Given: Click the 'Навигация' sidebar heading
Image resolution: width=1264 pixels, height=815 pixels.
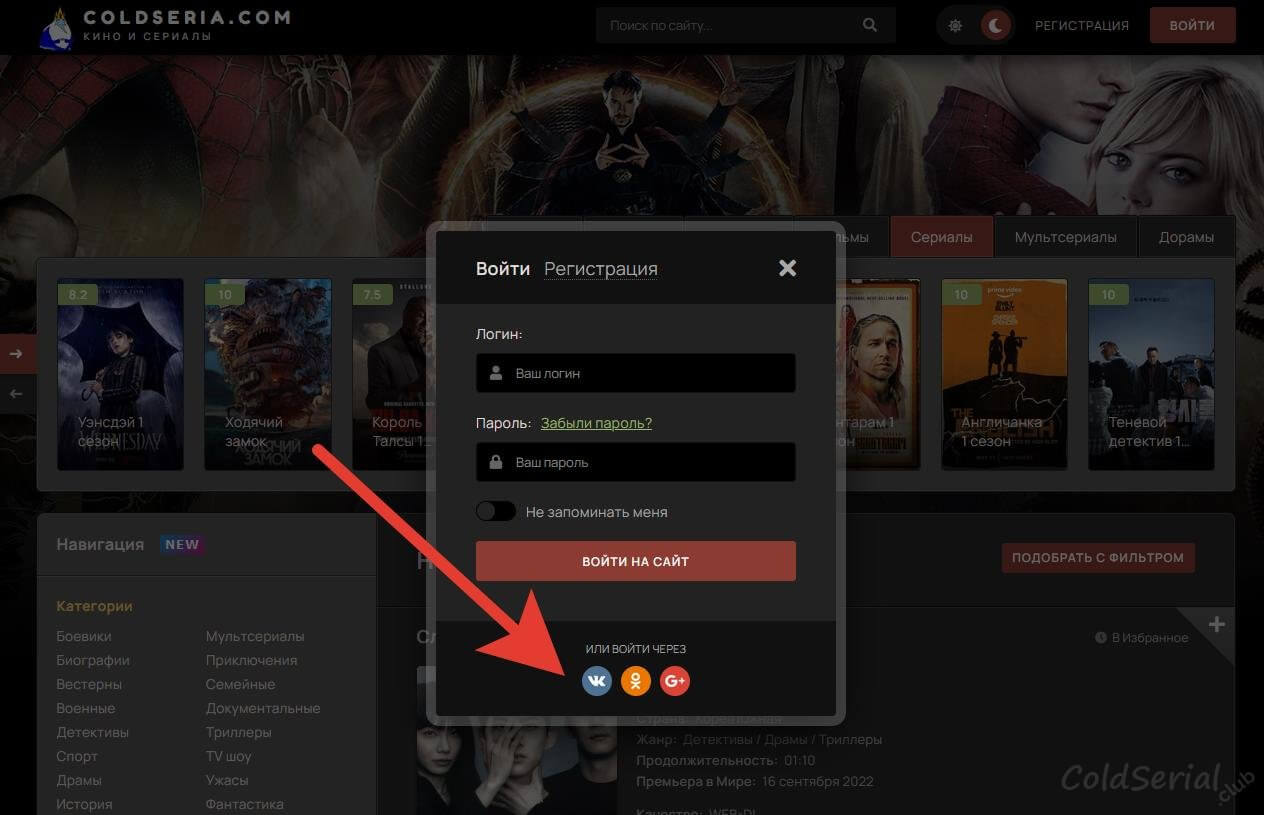Looking at the screenshot, I should tap(100, 544).
